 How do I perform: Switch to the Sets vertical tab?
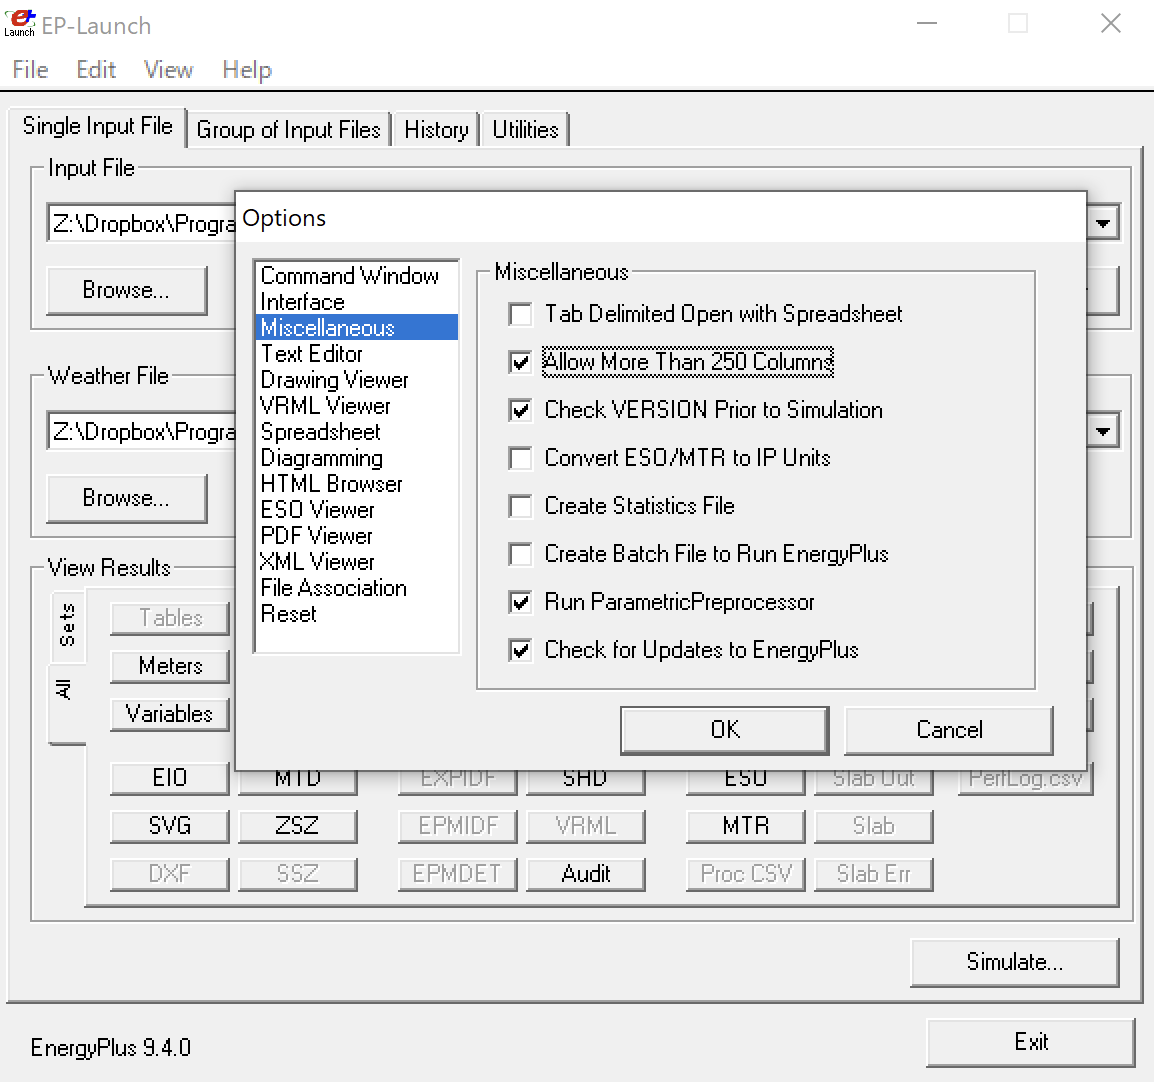coord(67,626)
